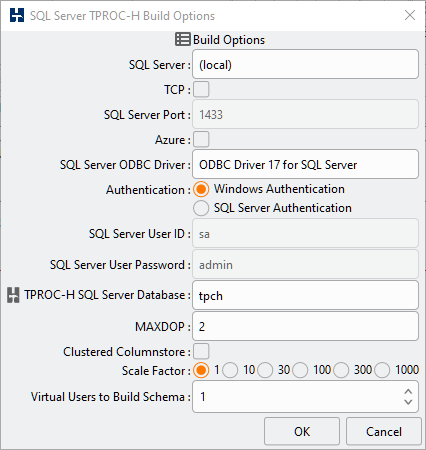Click the icon beside TPROC-H SQL Server Database
This screenshot has width=426, height=450.
coord(13,295)
